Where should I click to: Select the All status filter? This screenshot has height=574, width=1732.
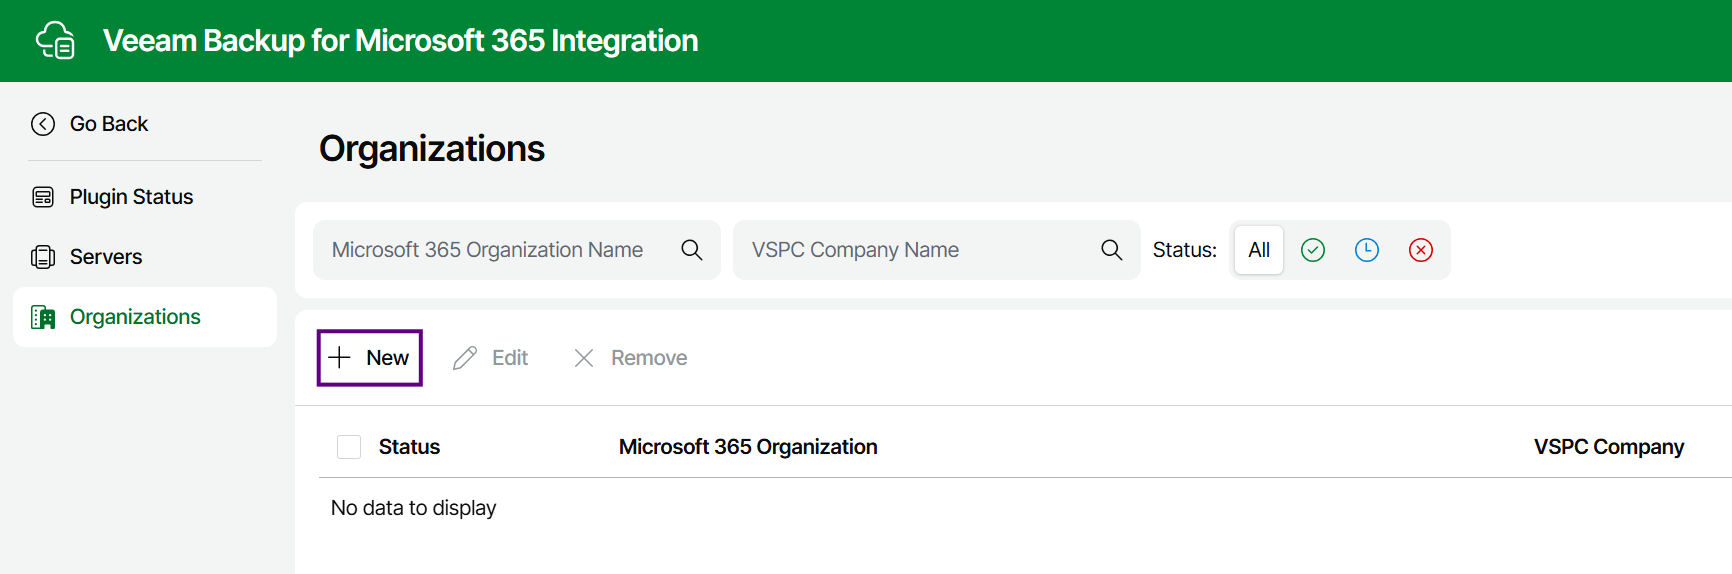click(1259, 250)
